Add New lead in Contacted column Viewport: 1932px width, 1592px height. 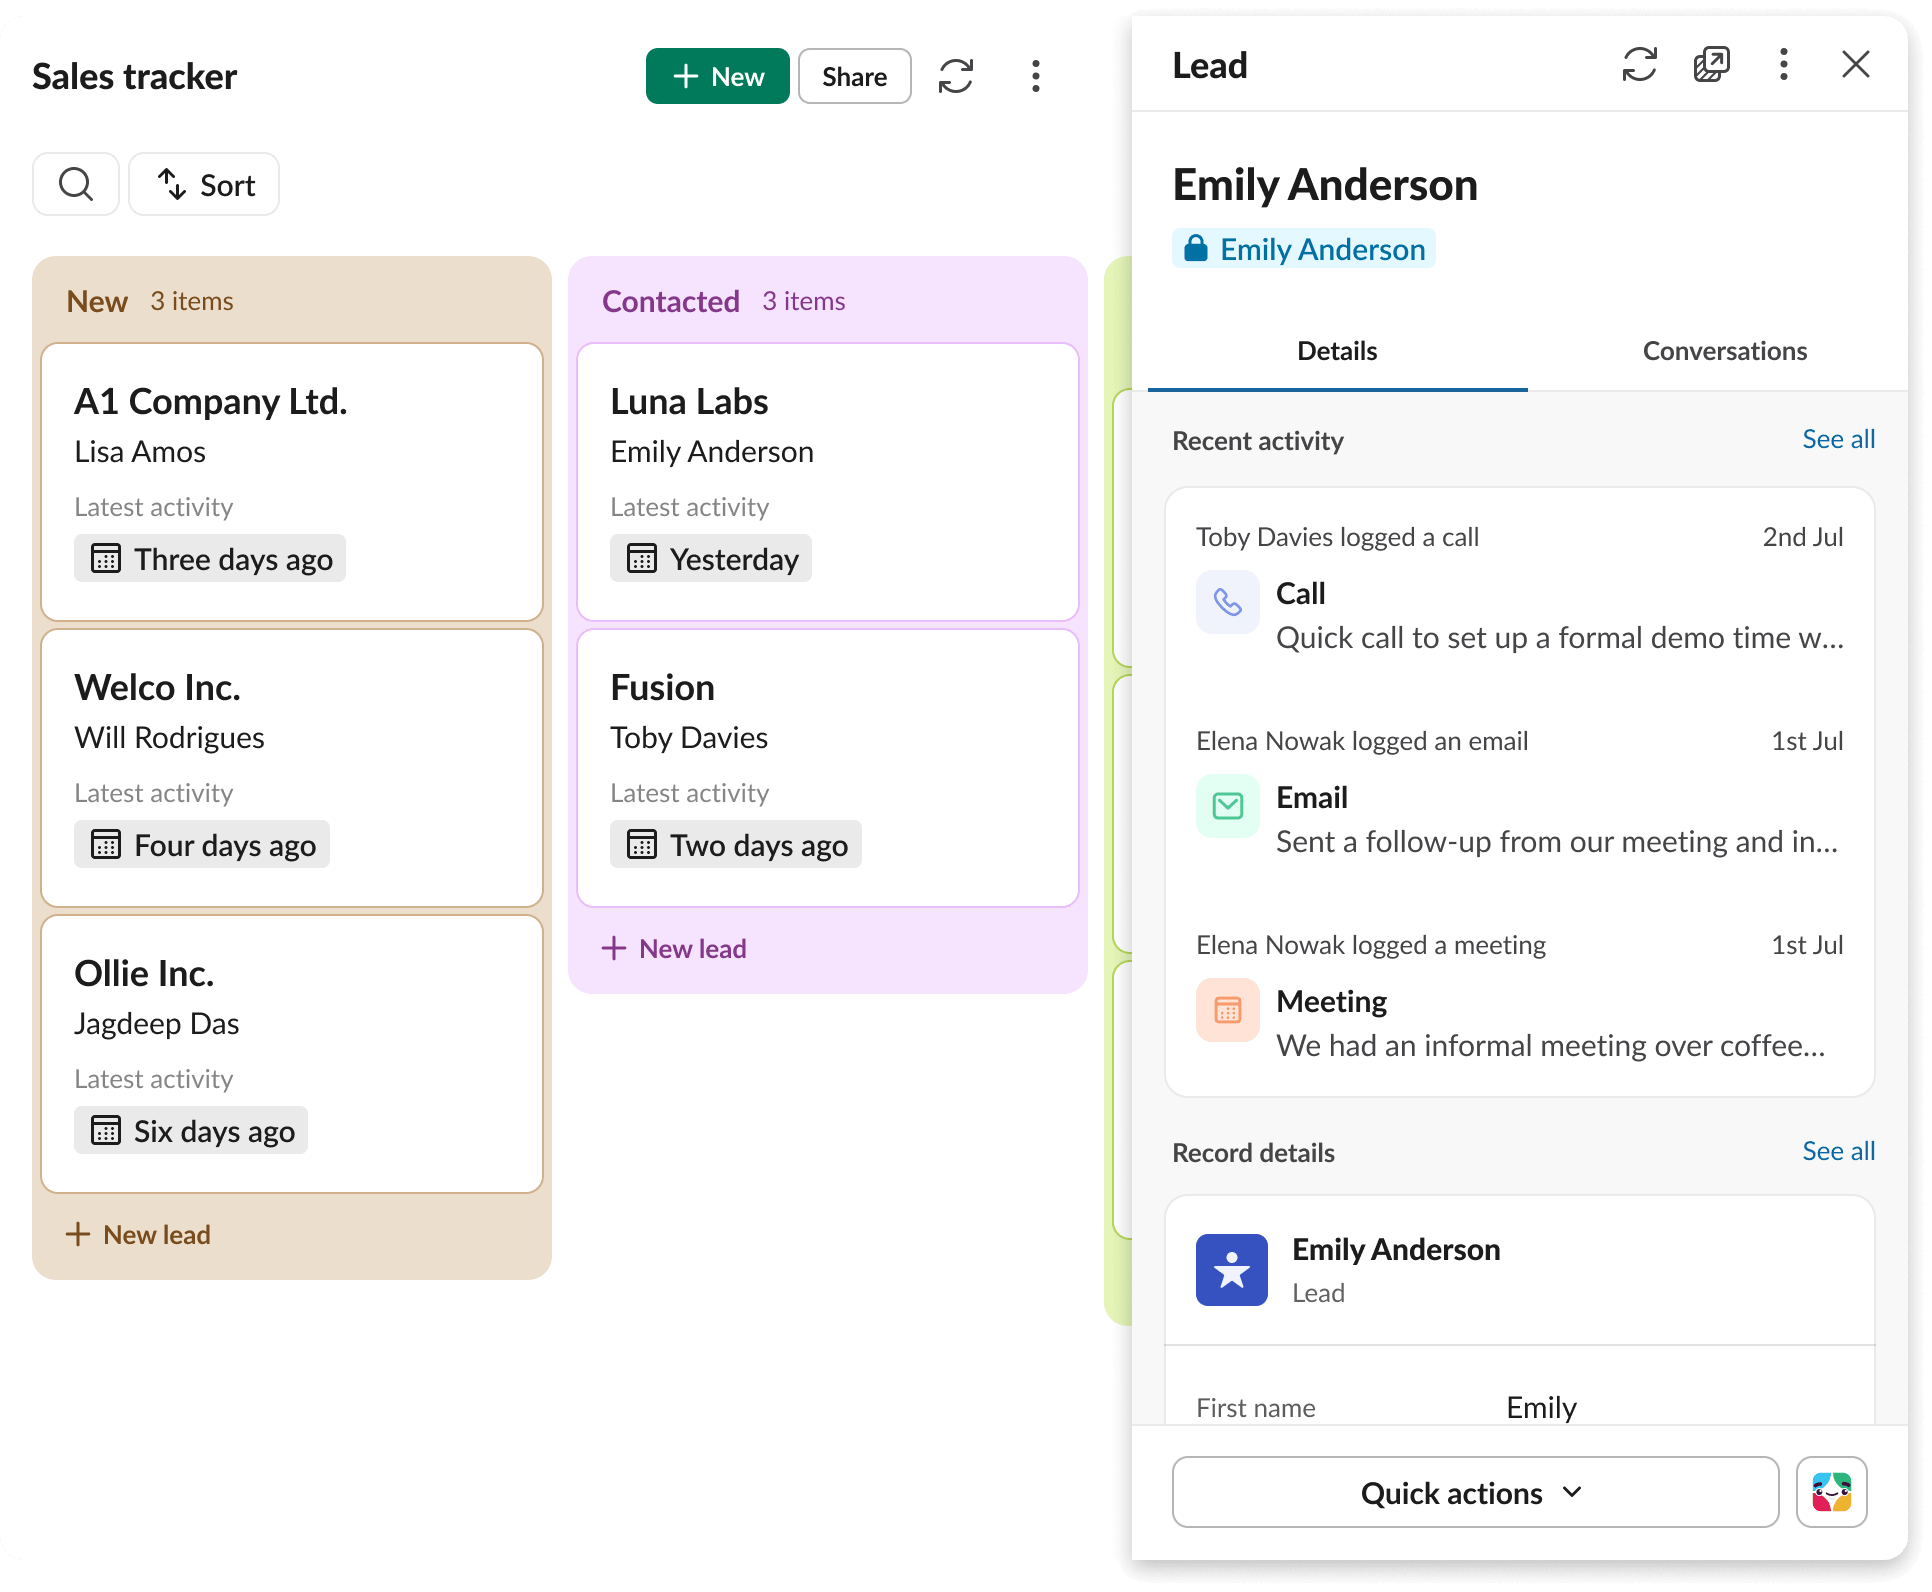click(674, 948)
